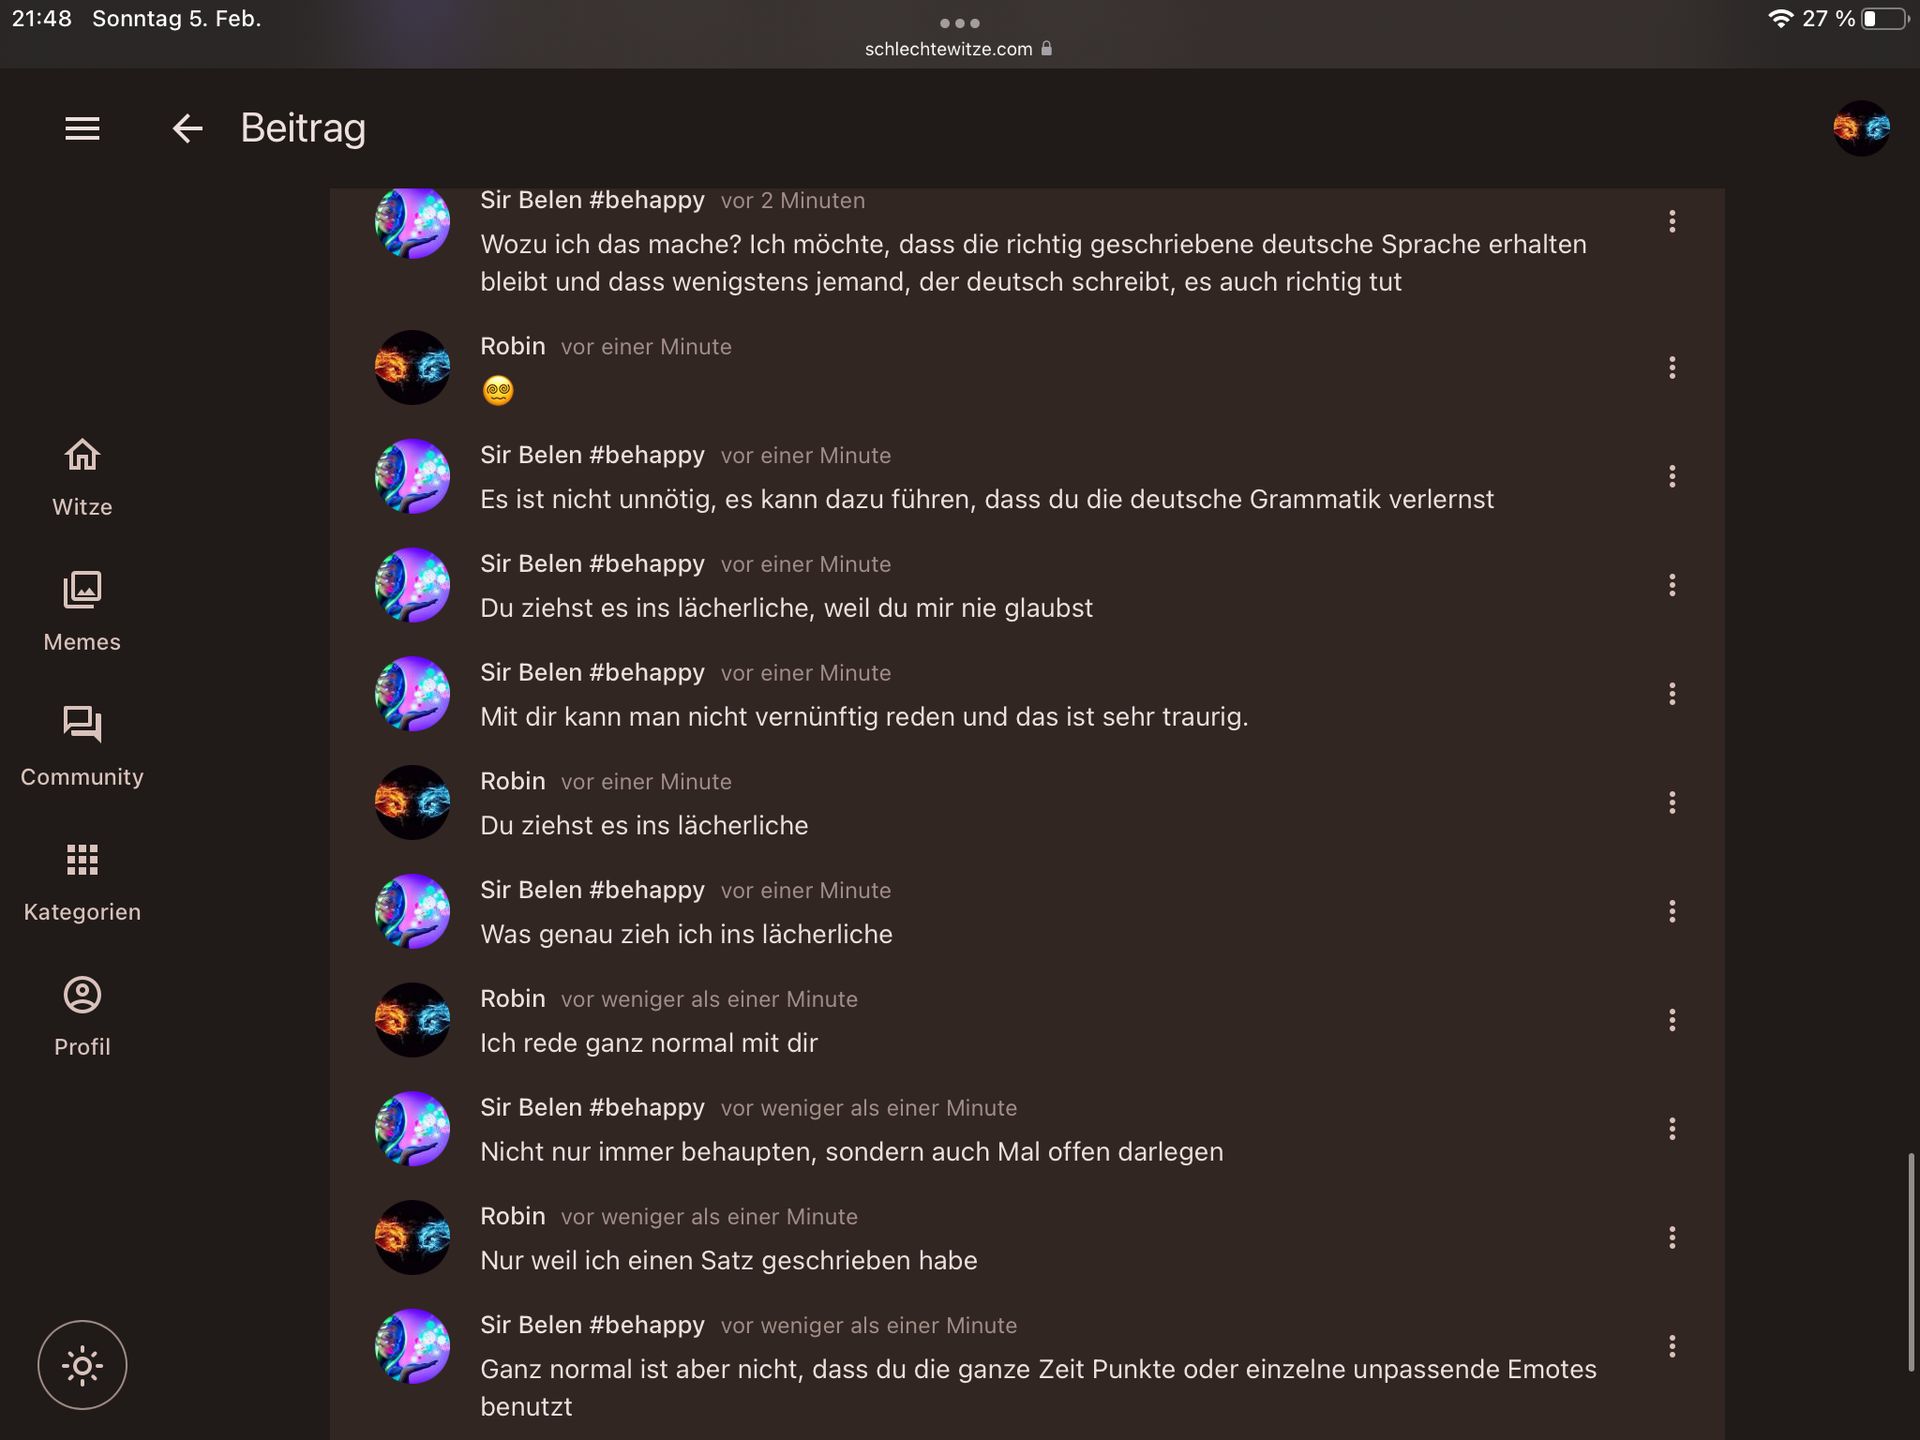Open profile avatar in top right corner
Viewport: 1920px width, 1440px height.
pos(1861,128)
